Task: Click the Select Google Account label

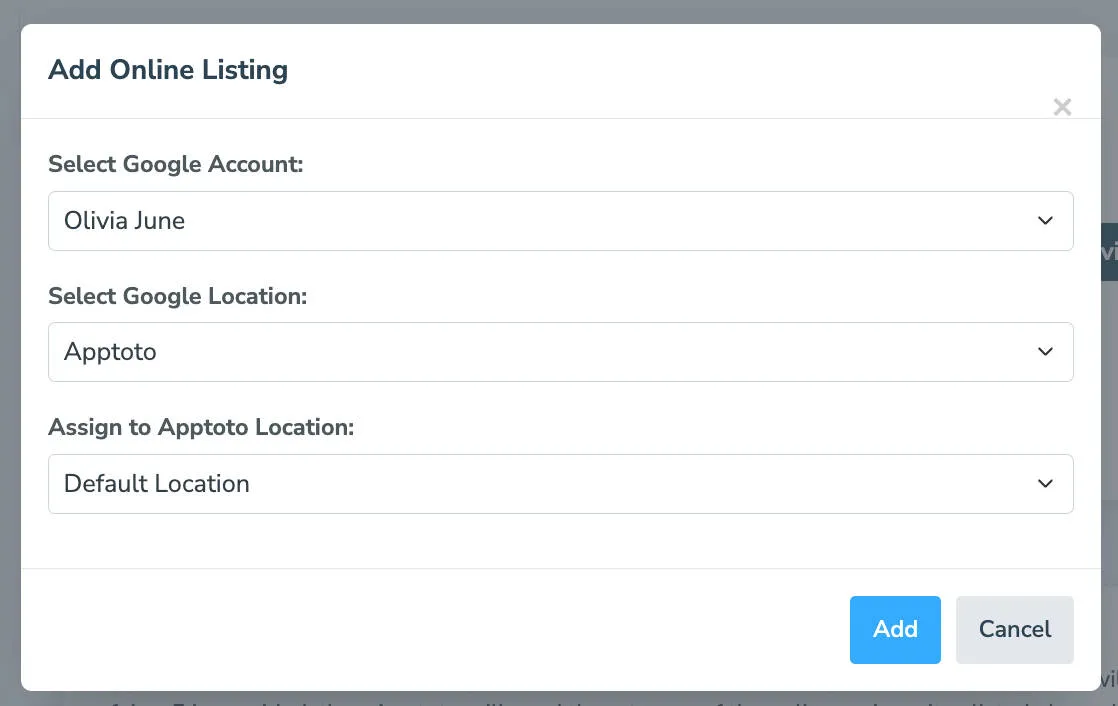Action: (x=175, y=163)
